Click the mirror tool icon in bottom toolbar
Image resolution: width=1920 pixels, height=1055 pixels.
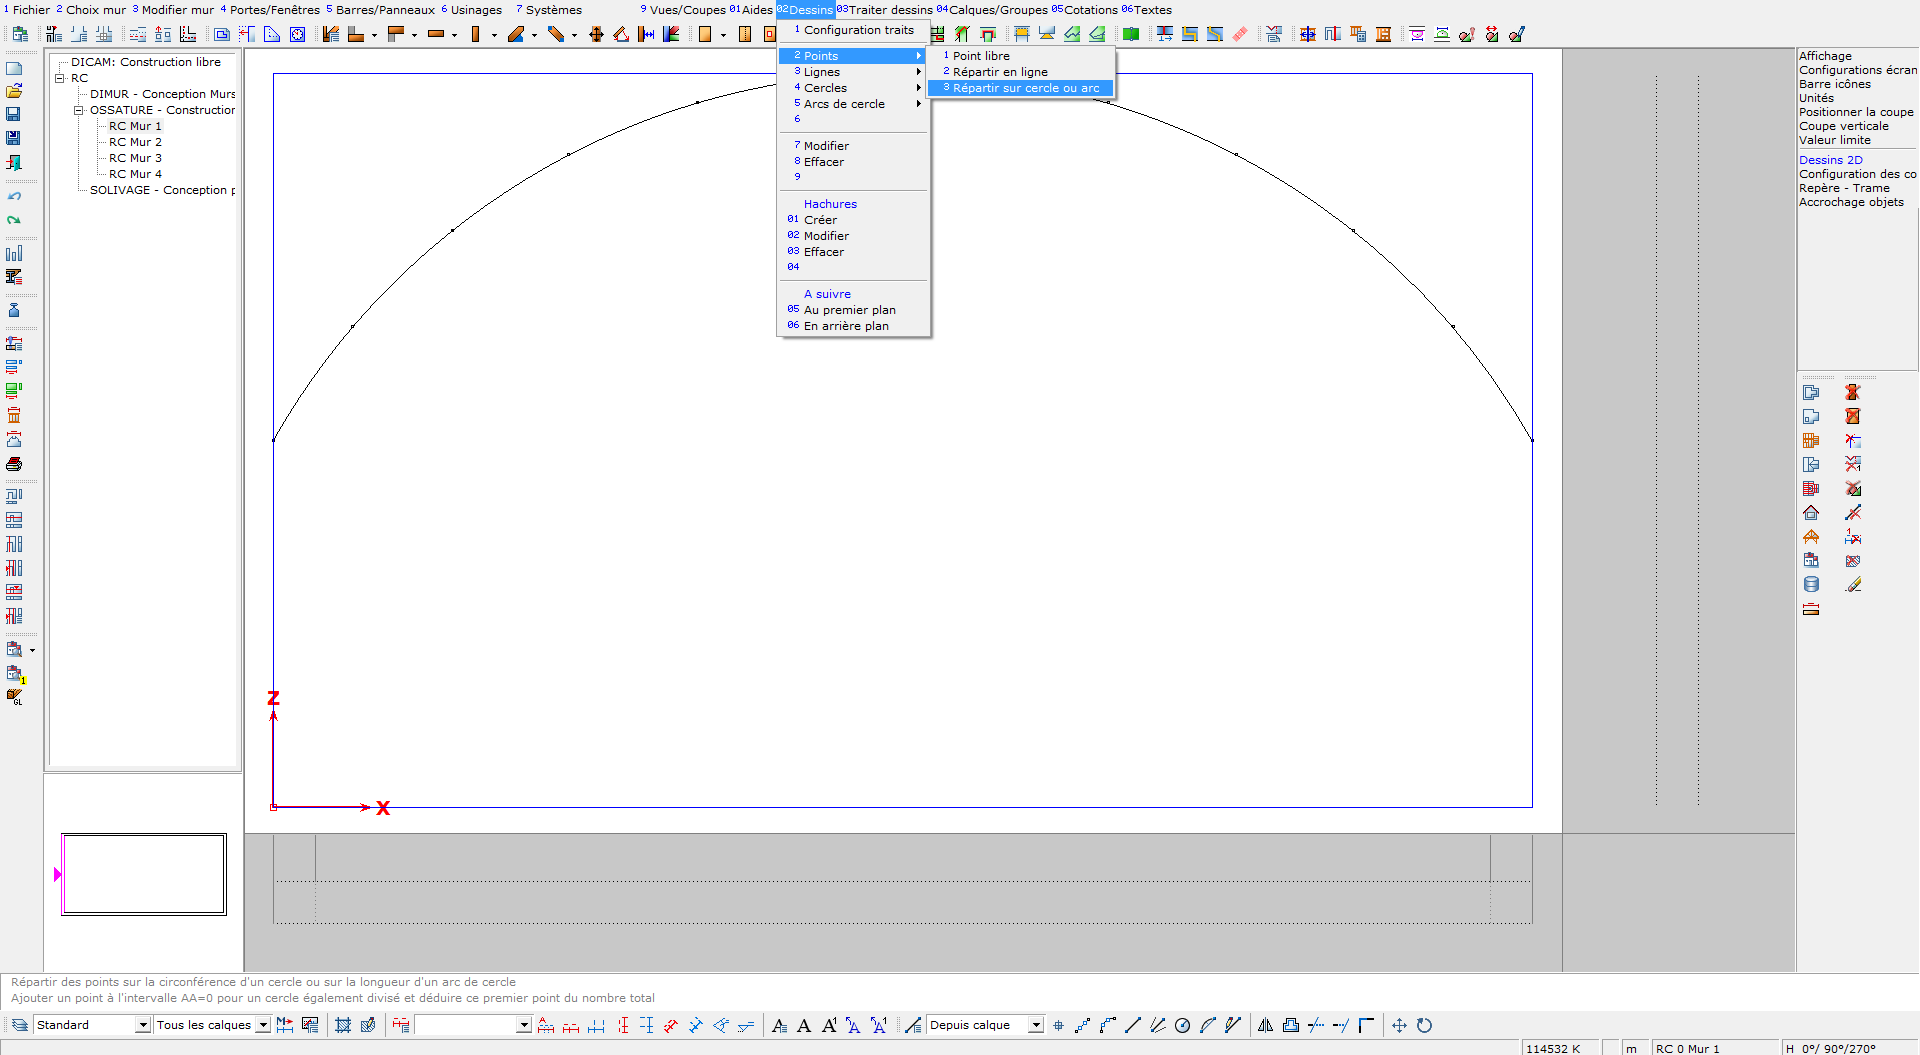tap(1265, 1025)
